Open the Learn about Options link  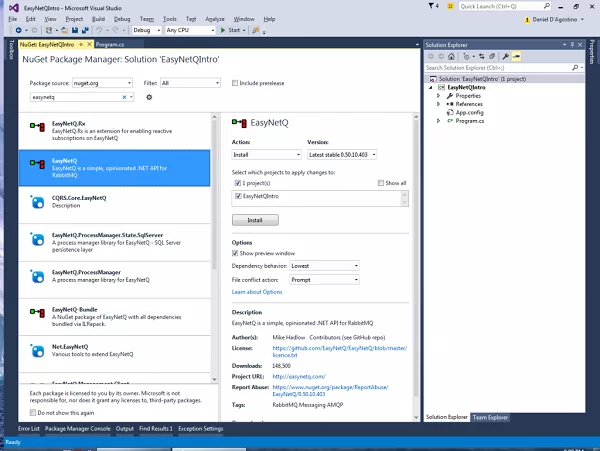pos(258,291)
